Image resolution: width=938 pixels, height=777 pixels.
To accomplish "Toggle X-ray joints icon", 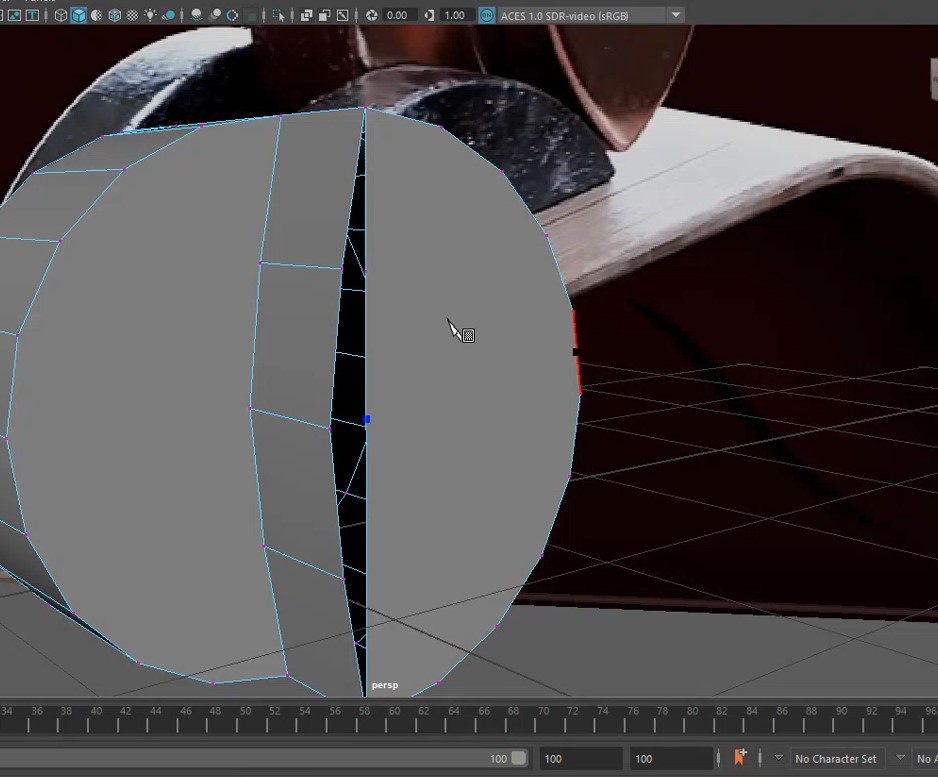I will pos(343,15).
